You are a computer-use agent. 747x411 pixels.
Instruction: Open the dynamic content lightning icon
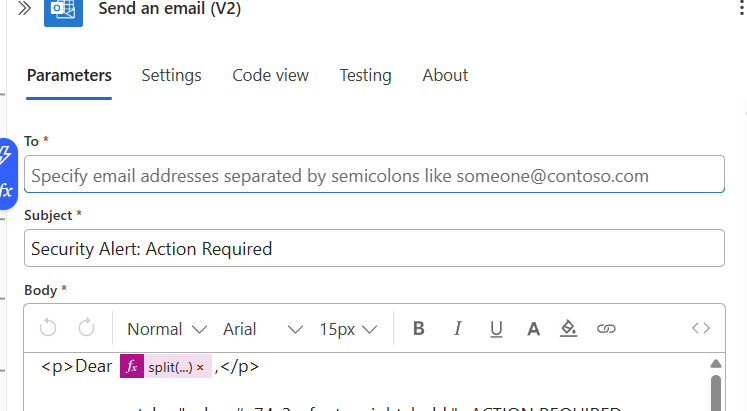(x=6, y=155)
